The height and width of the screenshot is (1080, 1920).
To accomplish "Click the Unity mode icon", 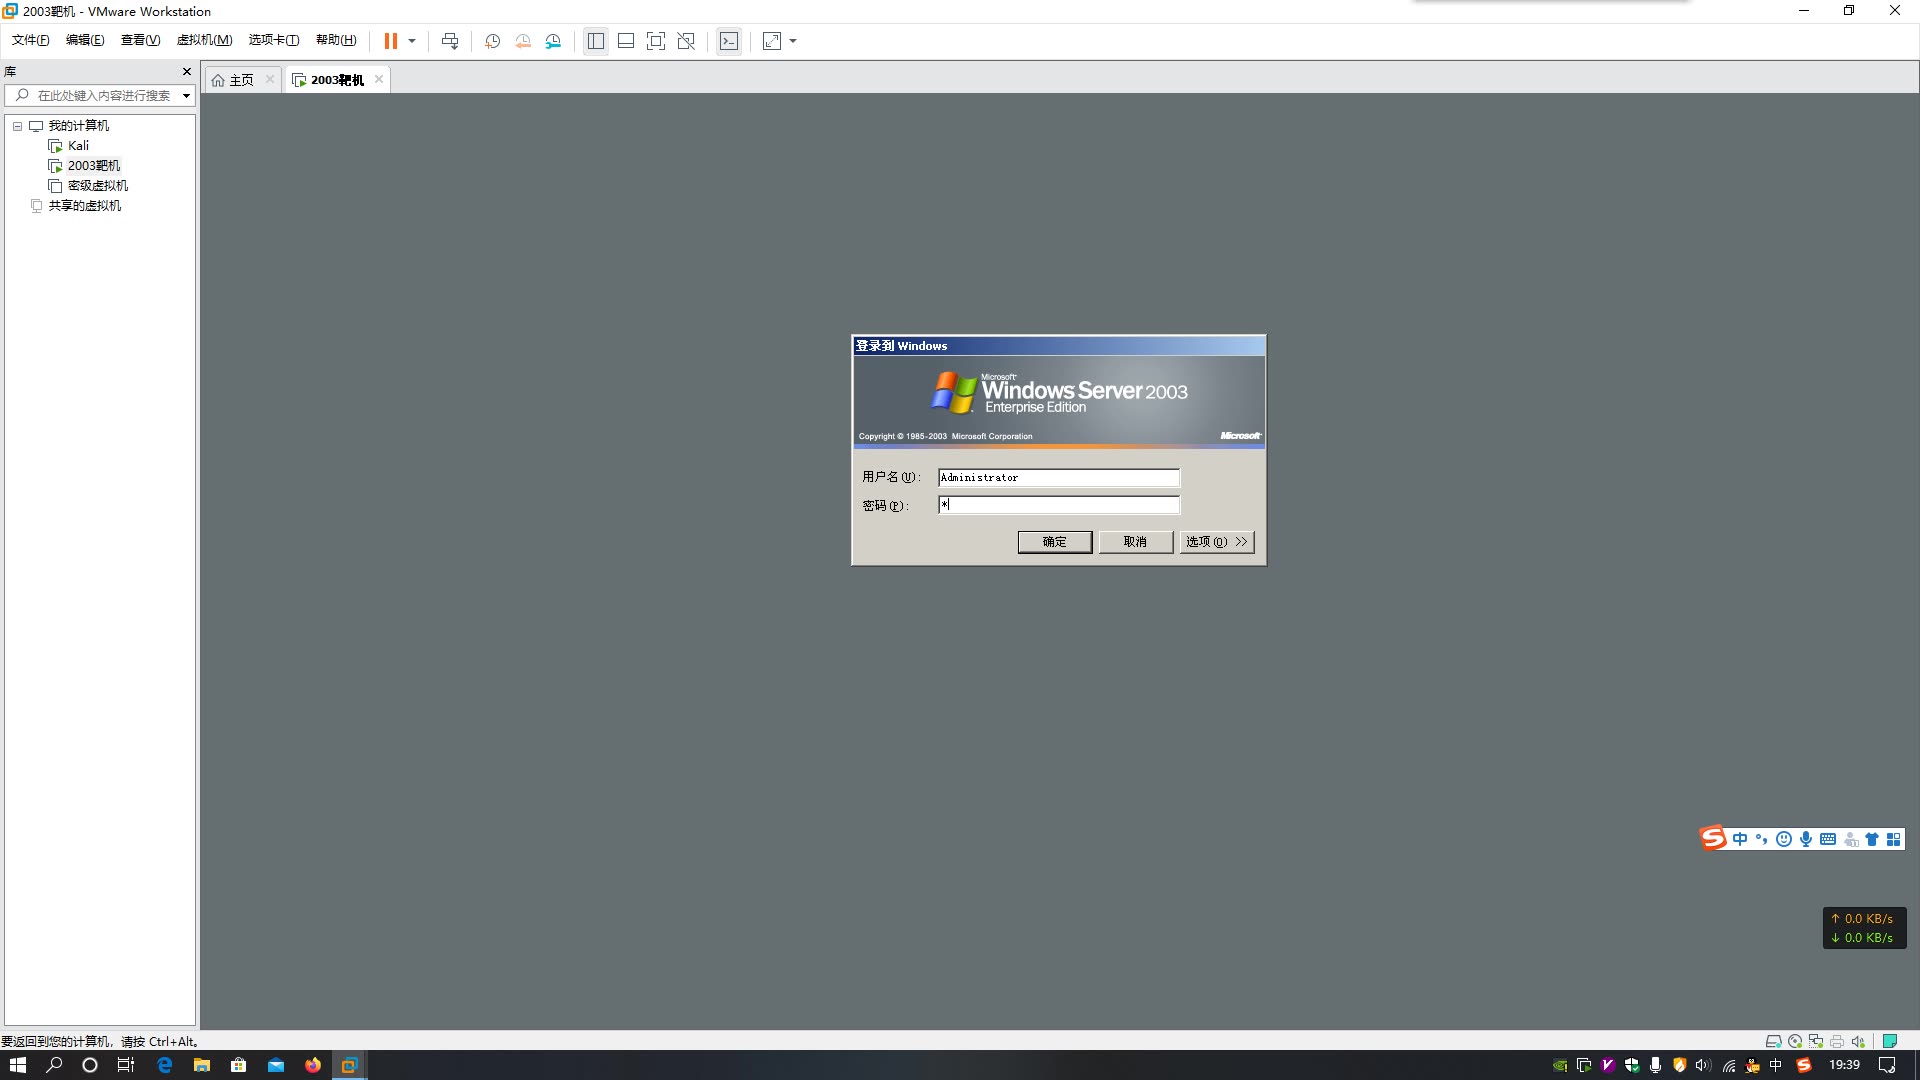I will (x=686, y=41).
